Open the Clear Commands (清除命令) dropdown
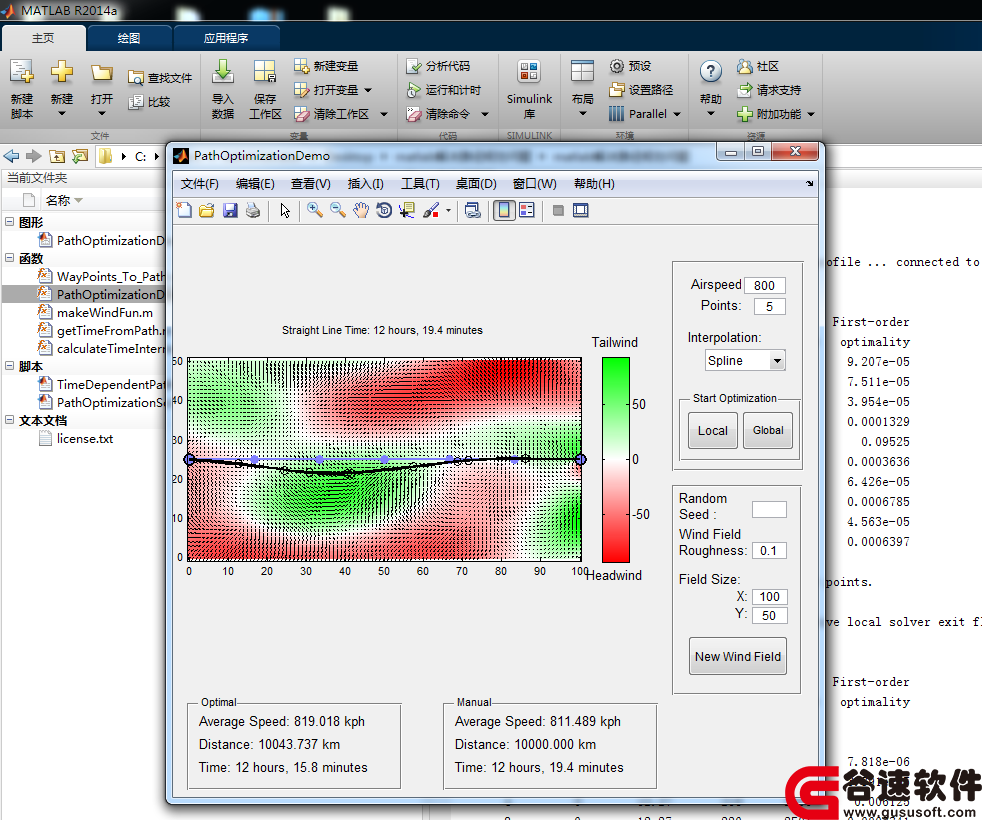The height and width of the screenshot is (820, 982). [x=485, y=114]
